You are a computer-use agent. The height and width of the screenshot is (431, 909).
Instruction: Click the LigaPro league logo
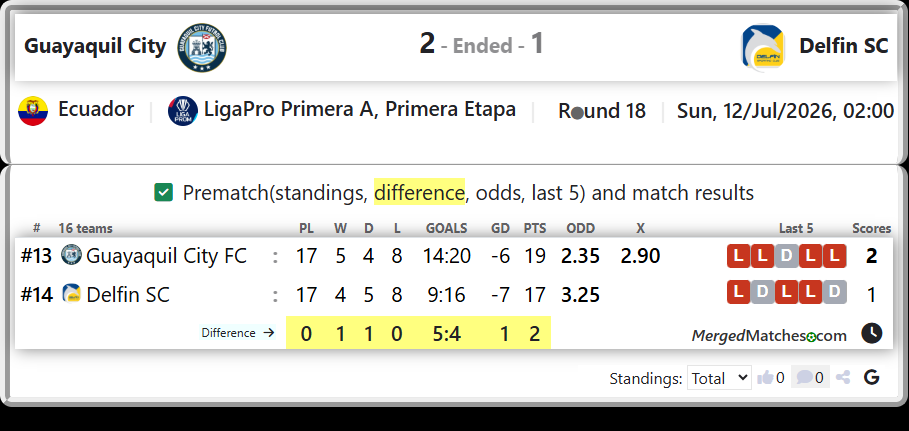pyautogui.click(x=183, y=111)
